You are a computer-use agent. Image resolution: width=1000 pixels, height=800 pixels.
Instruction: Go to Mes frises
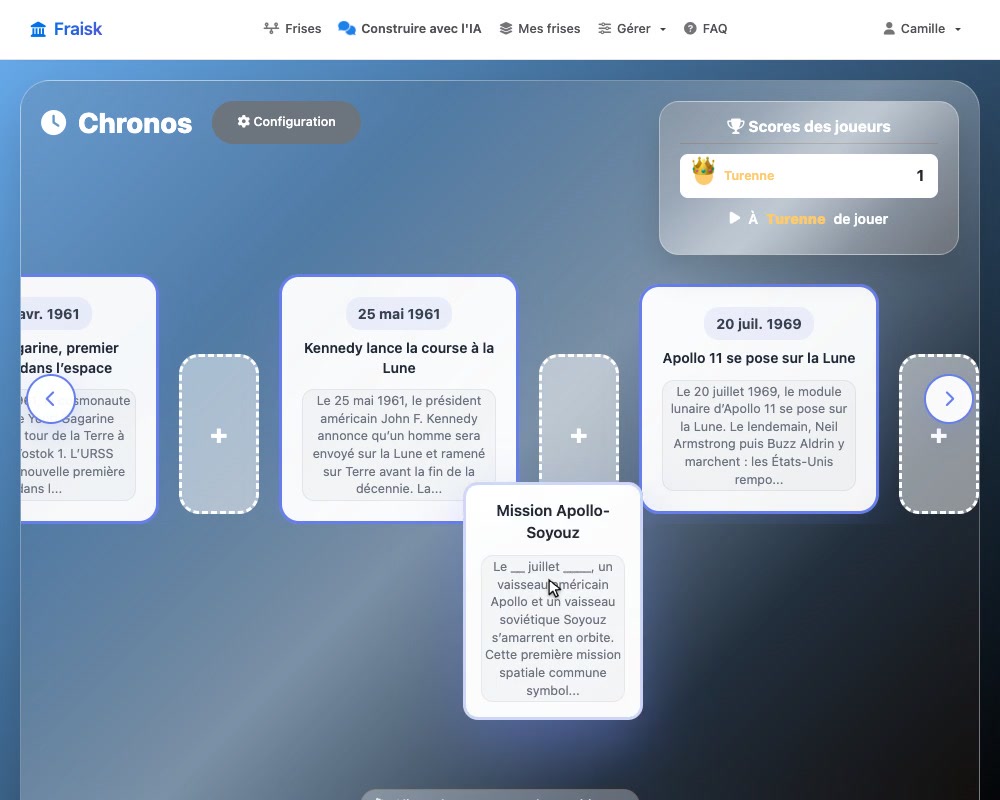(540, 29)
